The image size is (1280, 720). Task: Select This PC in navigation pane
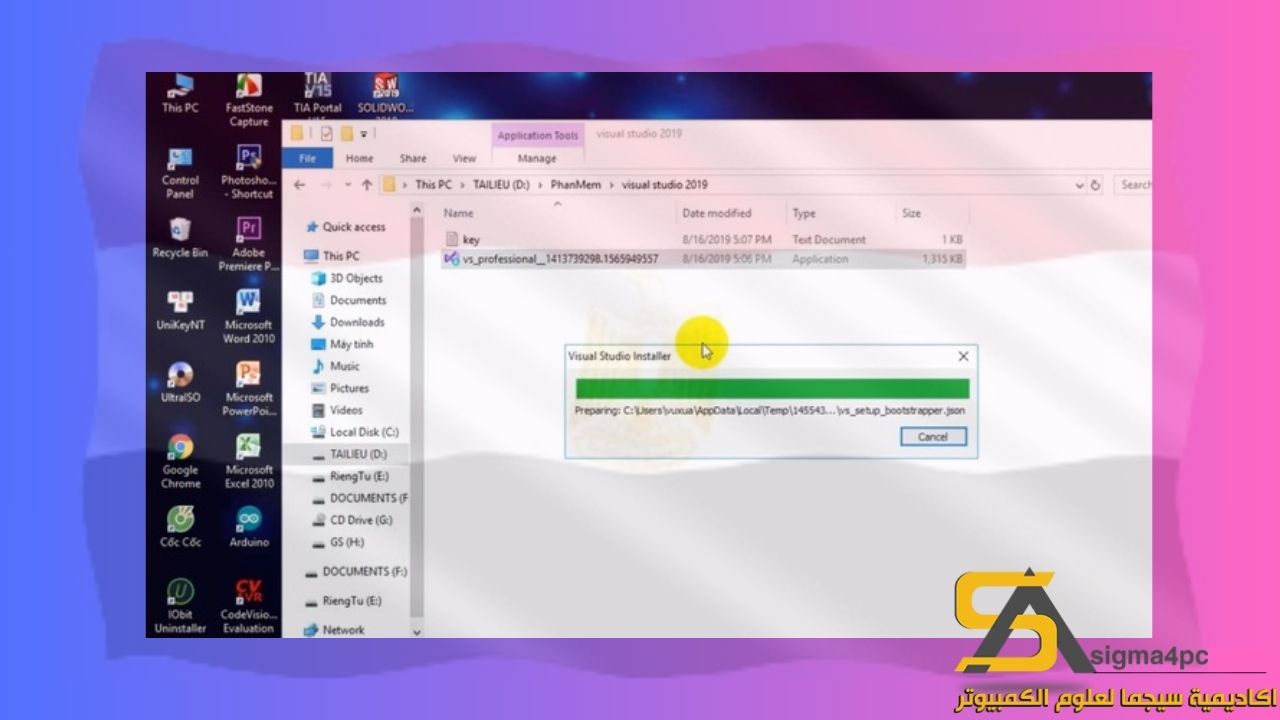click(332, 256)
